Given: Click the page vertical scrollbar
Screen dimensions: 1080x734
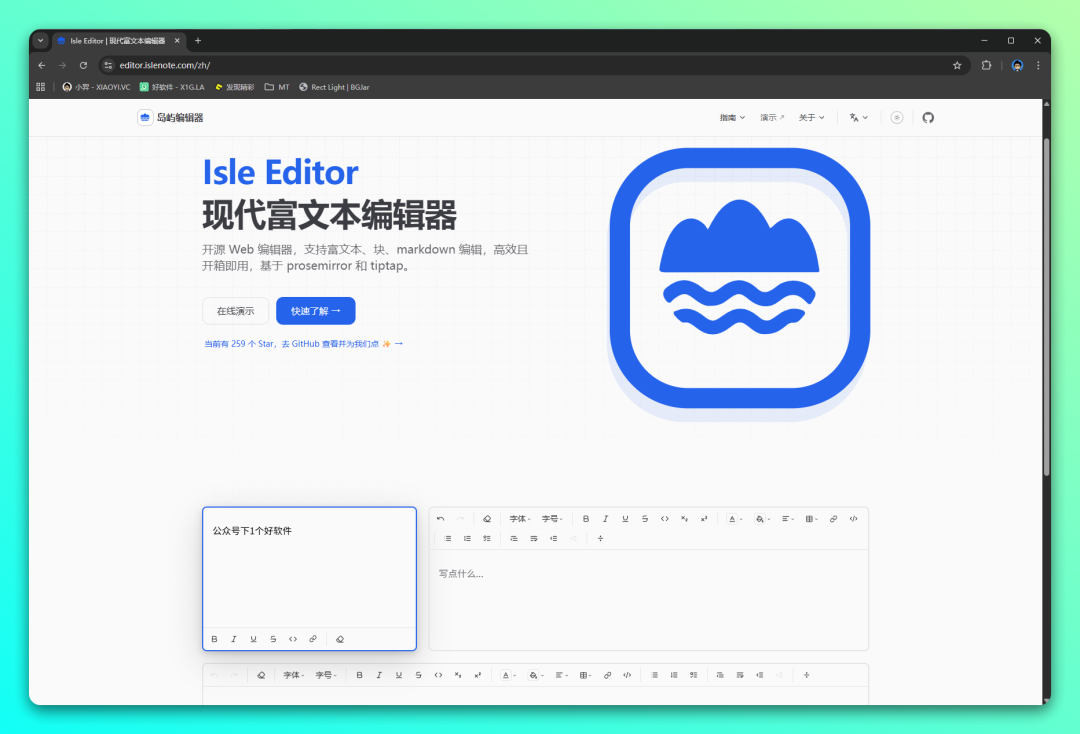Looking at the screenshot, I should [x=1046, y=306].
